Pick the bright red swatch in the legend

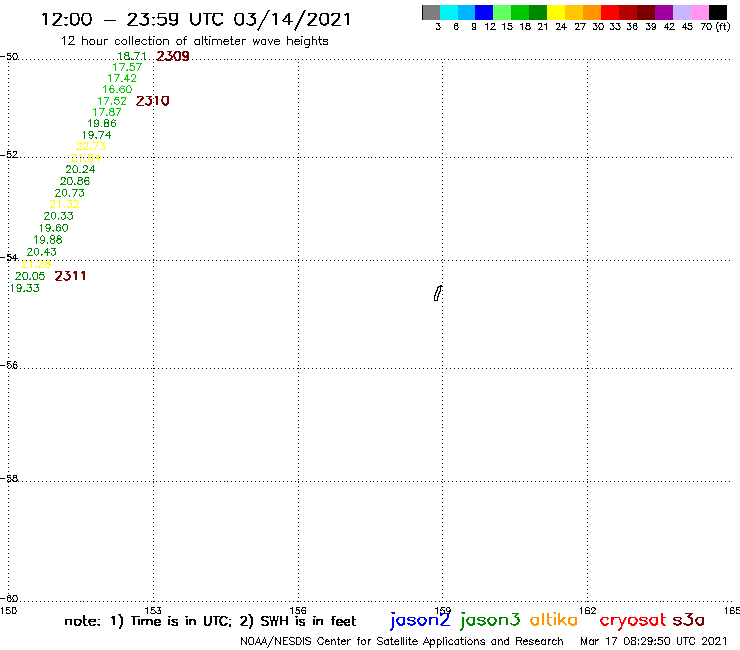pos(610,12)
